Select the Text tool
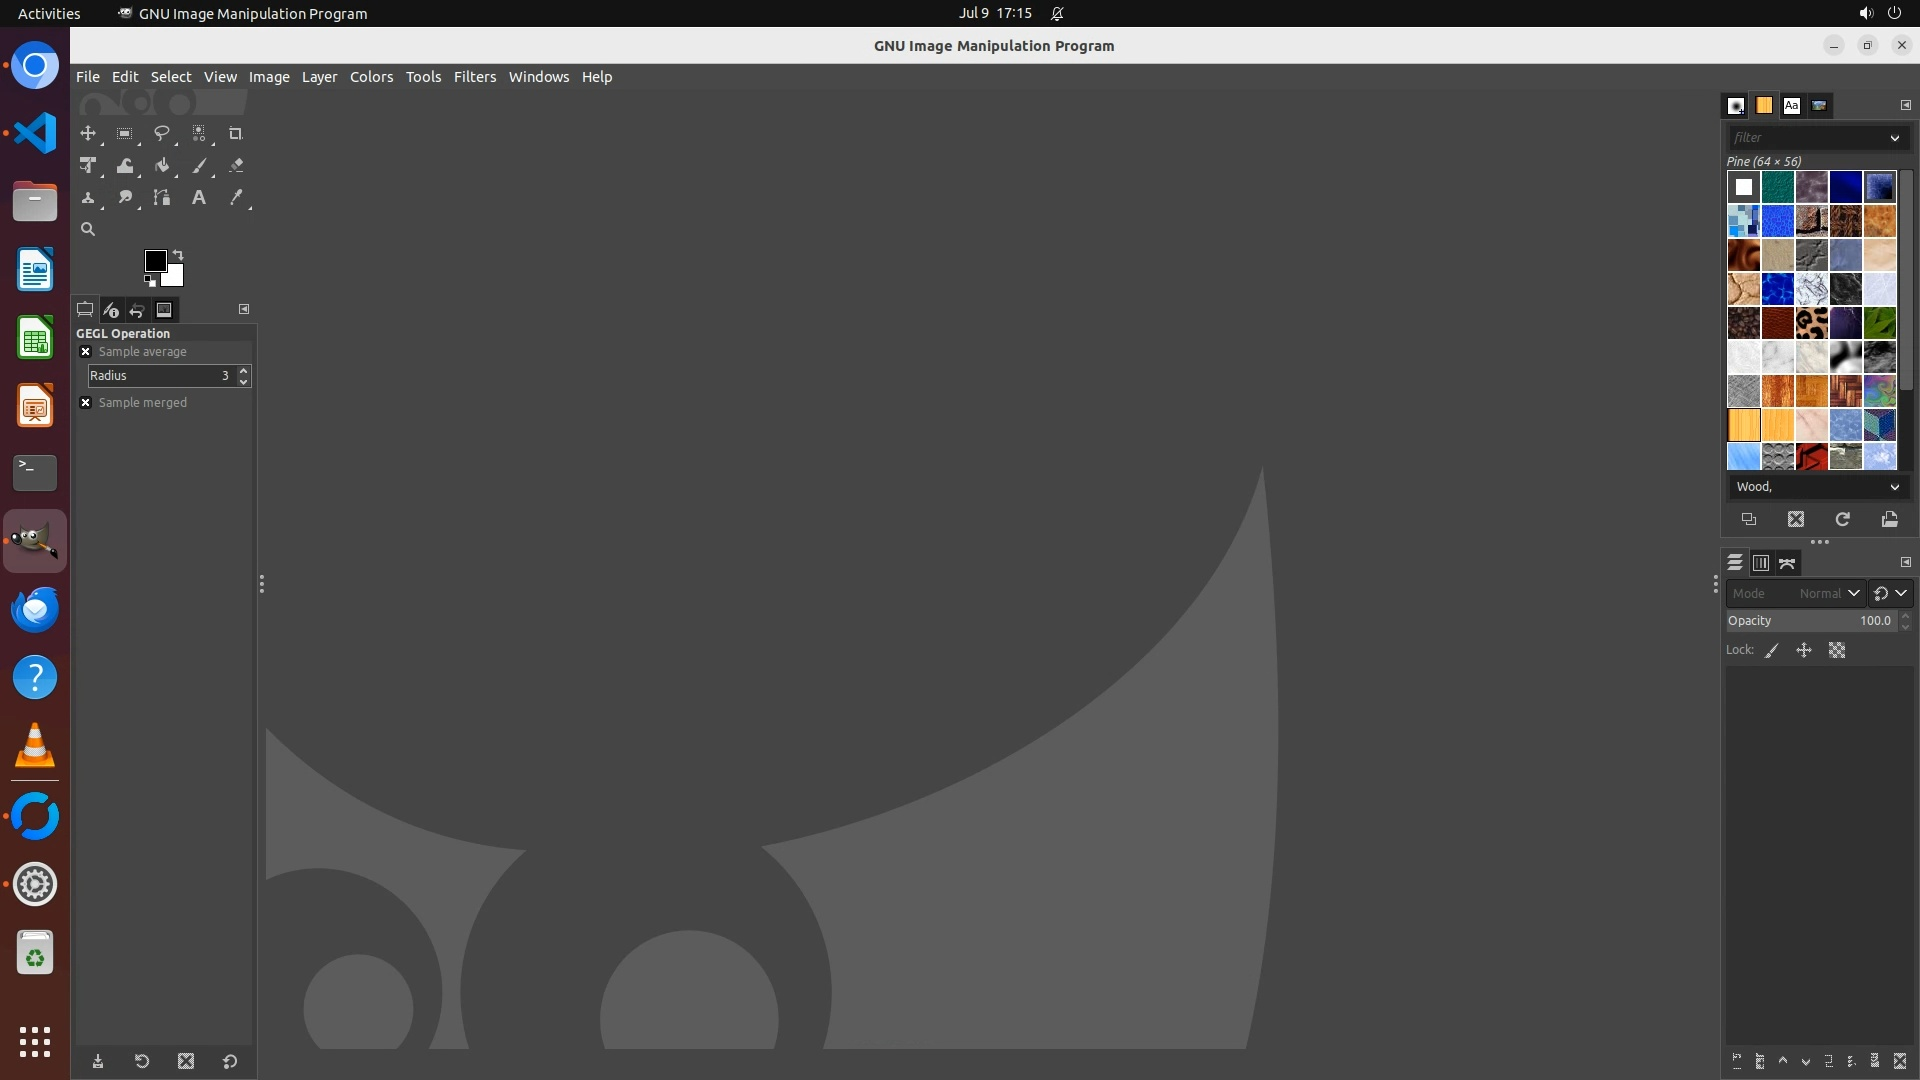The height and width of the screenshot is (1080, 1920). (x=199, y=198)
